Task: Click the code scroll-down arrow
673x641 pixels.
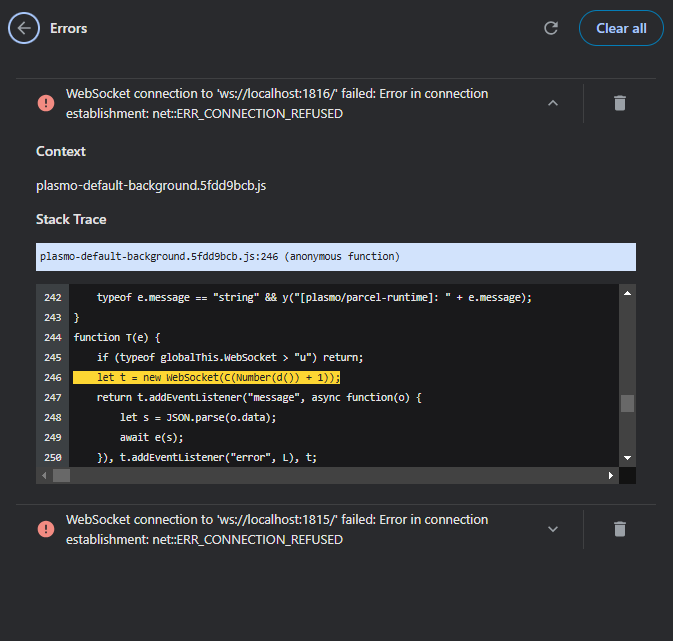Action: 627,458
